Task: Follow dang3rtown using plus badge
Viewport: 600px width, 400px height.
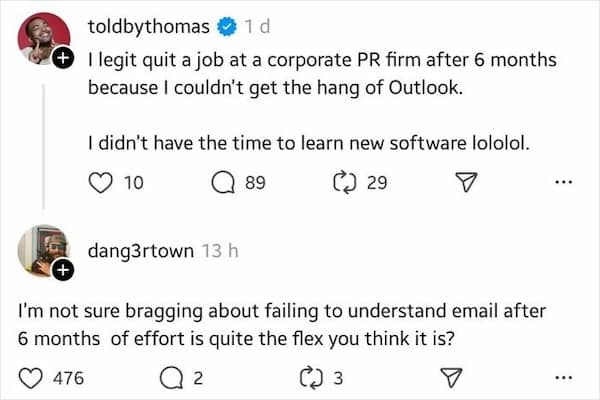Action: click(63, 270)
